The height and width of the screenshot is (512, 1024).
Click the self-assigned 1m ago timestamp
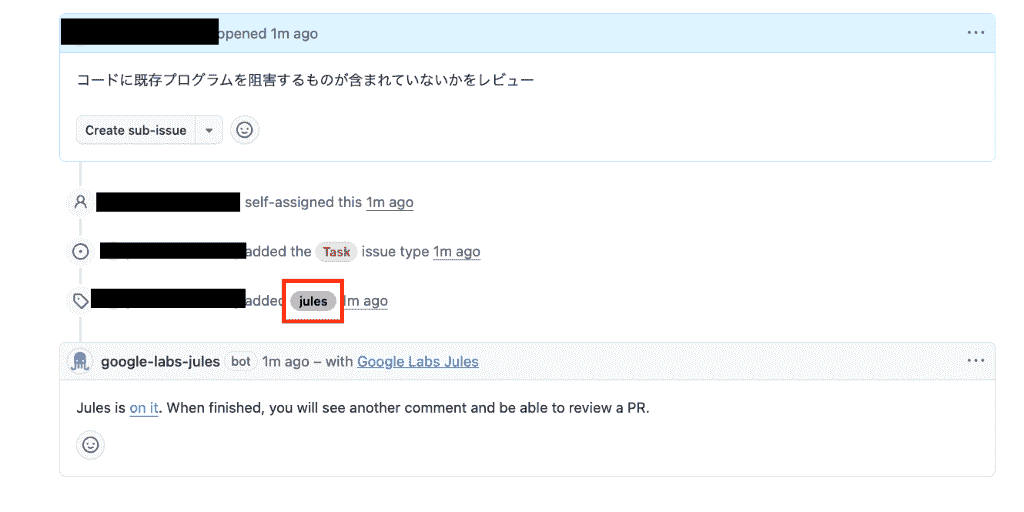point(389,202)
